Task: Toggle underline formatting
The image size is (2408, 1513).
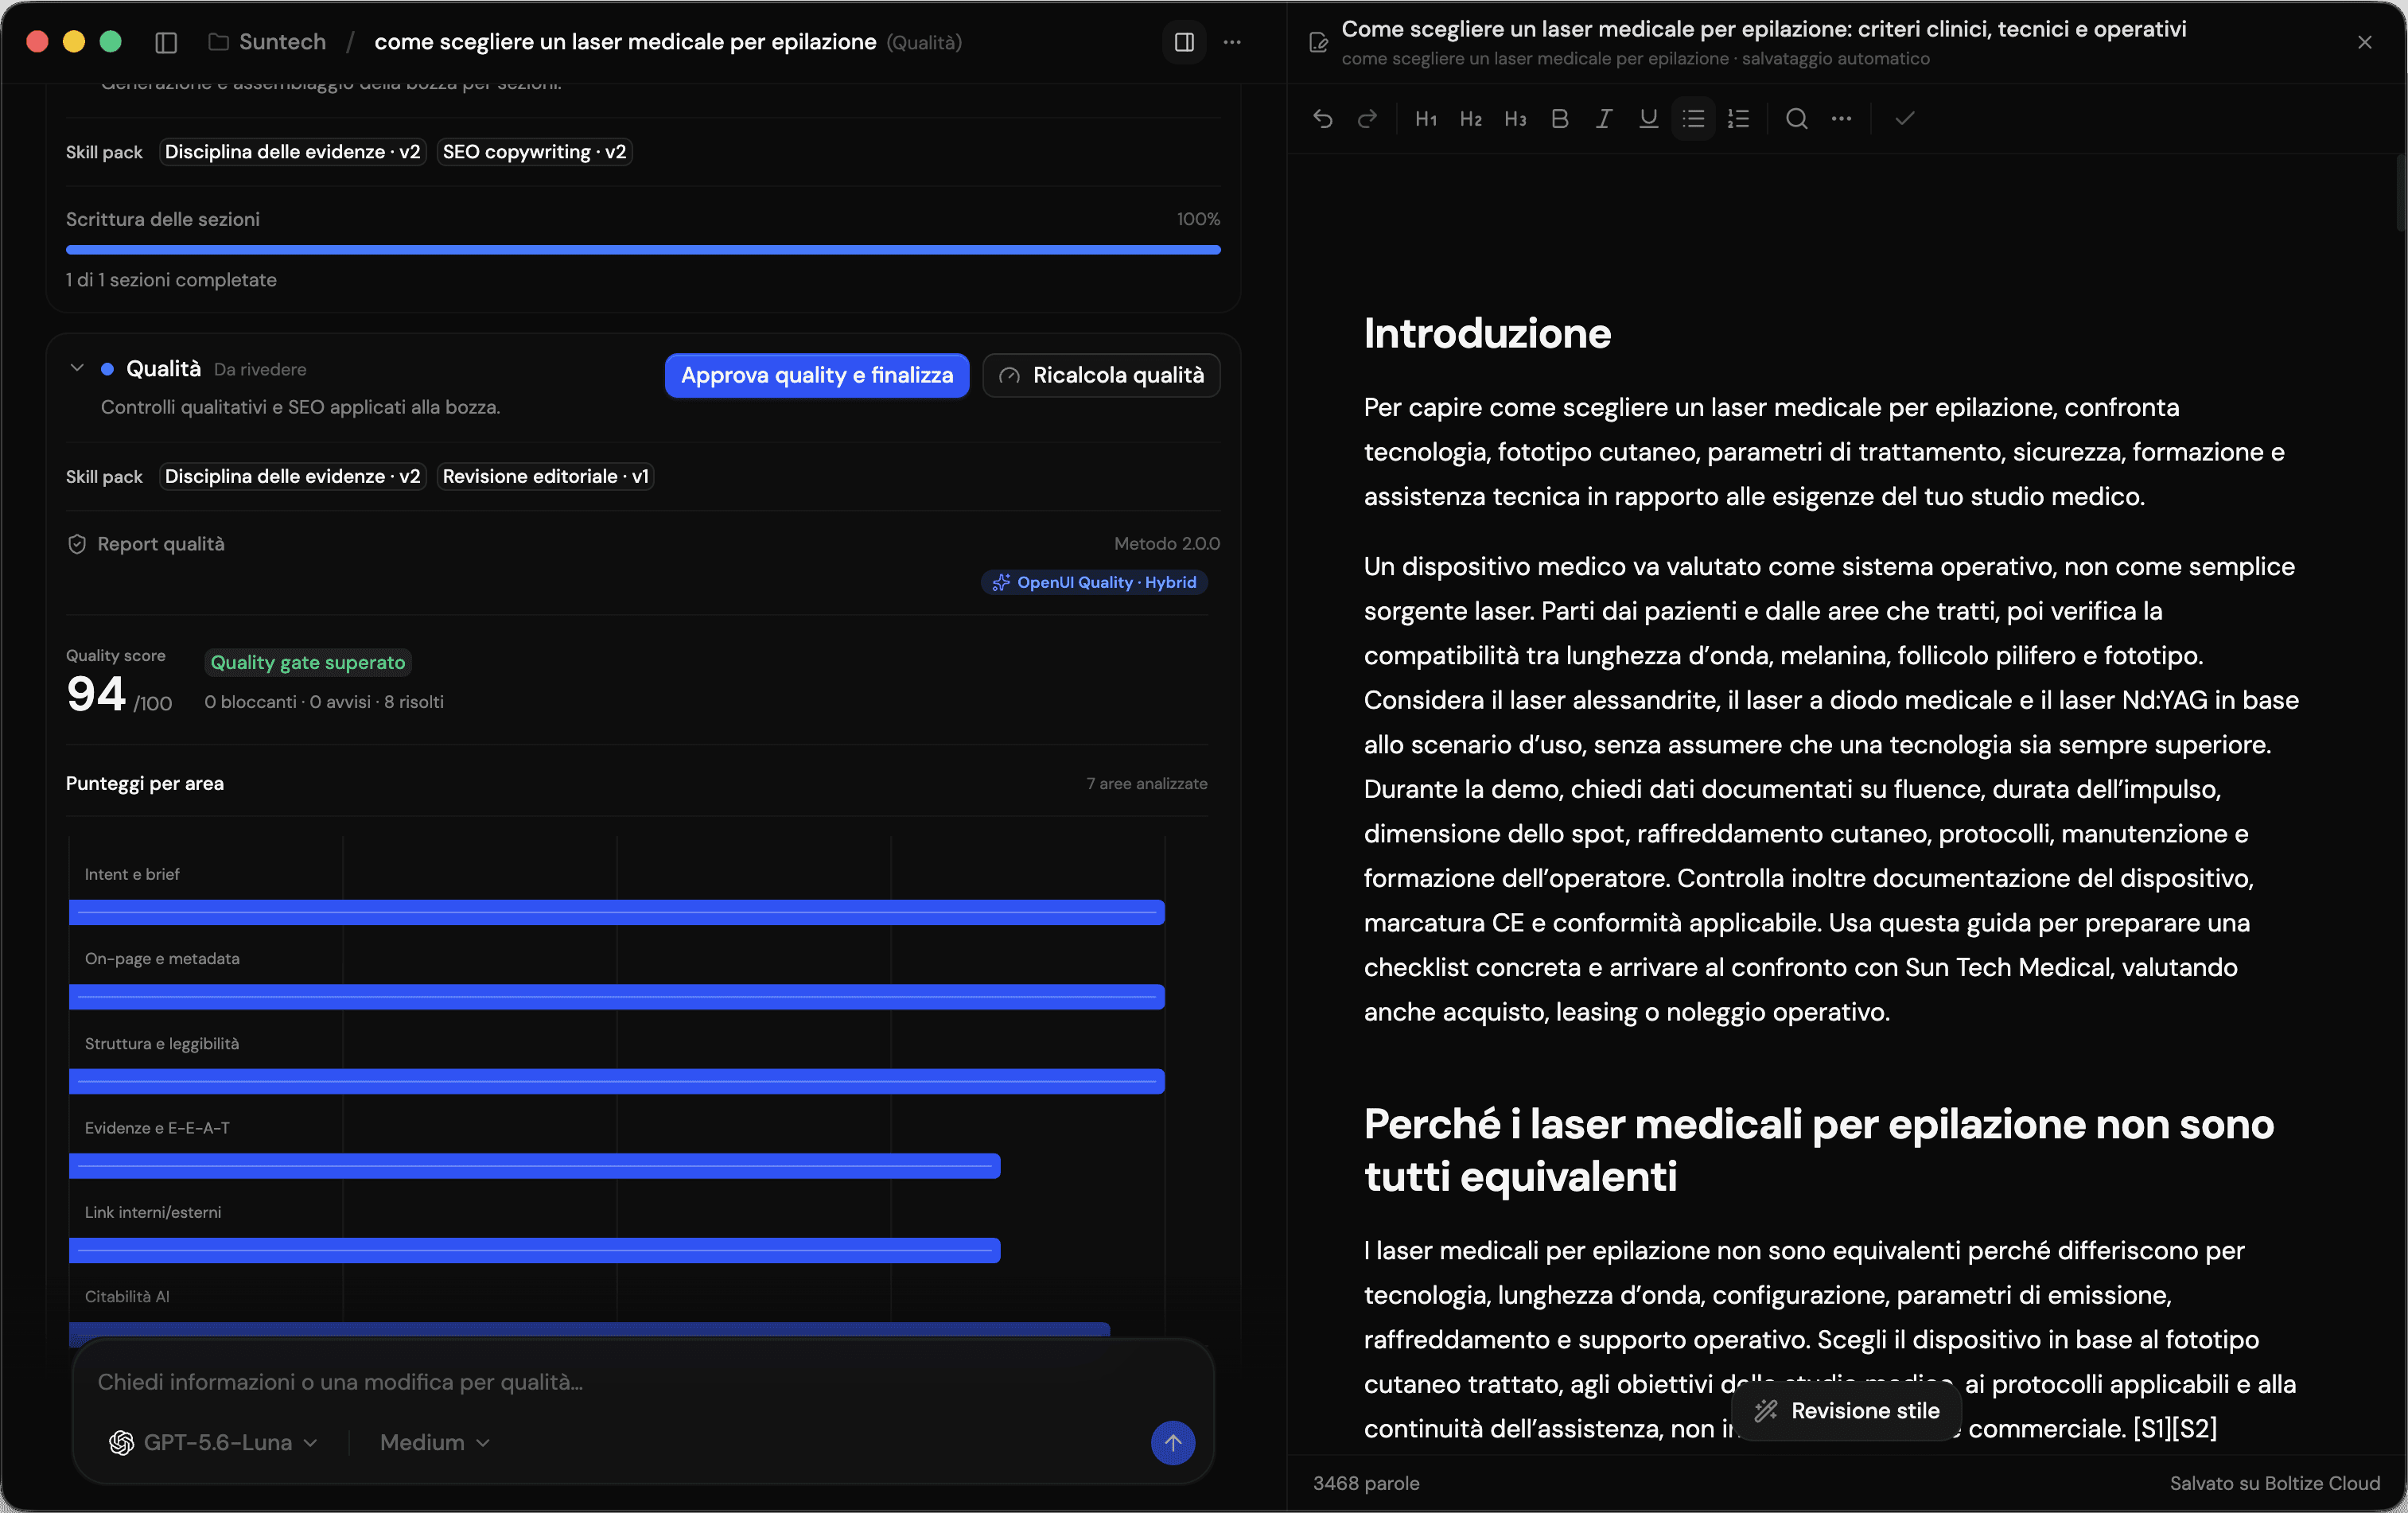Action: click(x=1648, y=119)
